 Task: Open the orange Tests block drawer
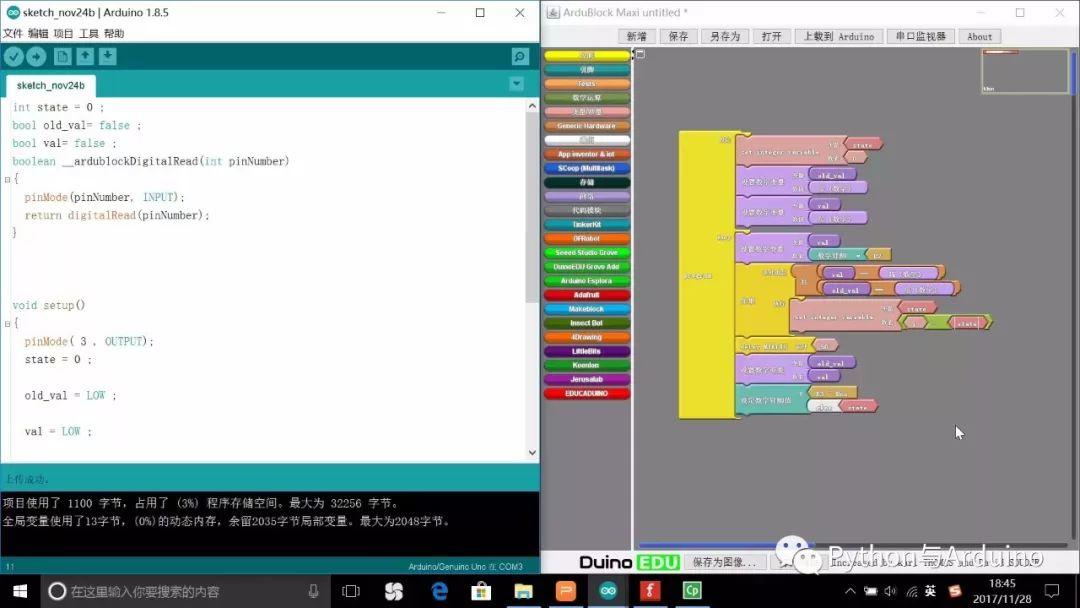(587, 84)
